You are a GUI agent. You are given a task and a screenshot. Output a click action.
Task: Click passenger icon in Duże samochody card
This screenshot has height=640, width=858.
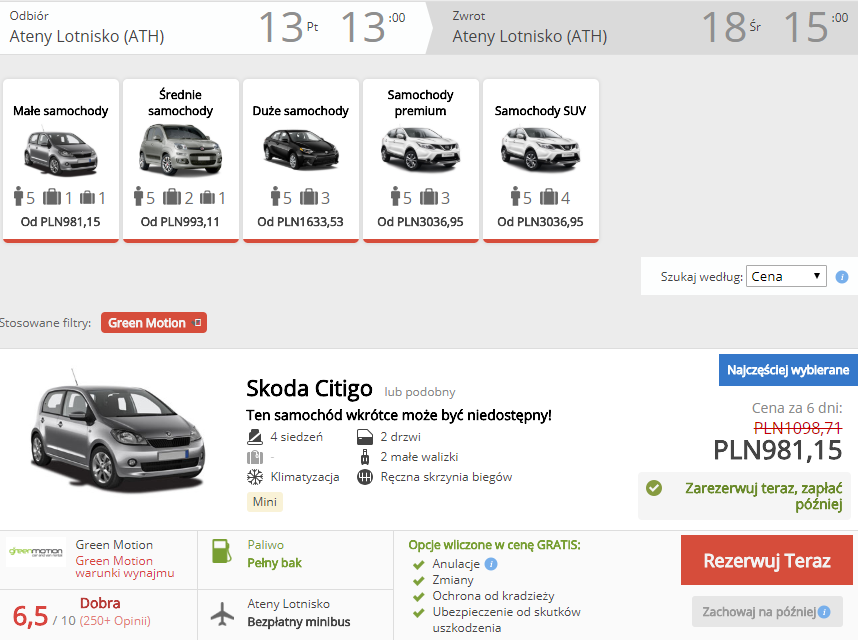pyautogui.click(x=275, y=196)
